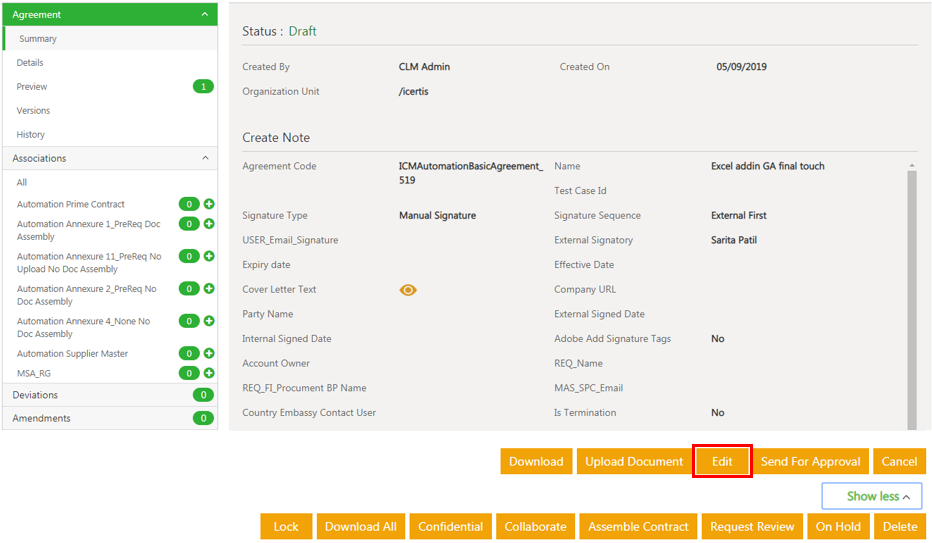
Task: Open the History menu item
Action: click(x=31, y=135)
